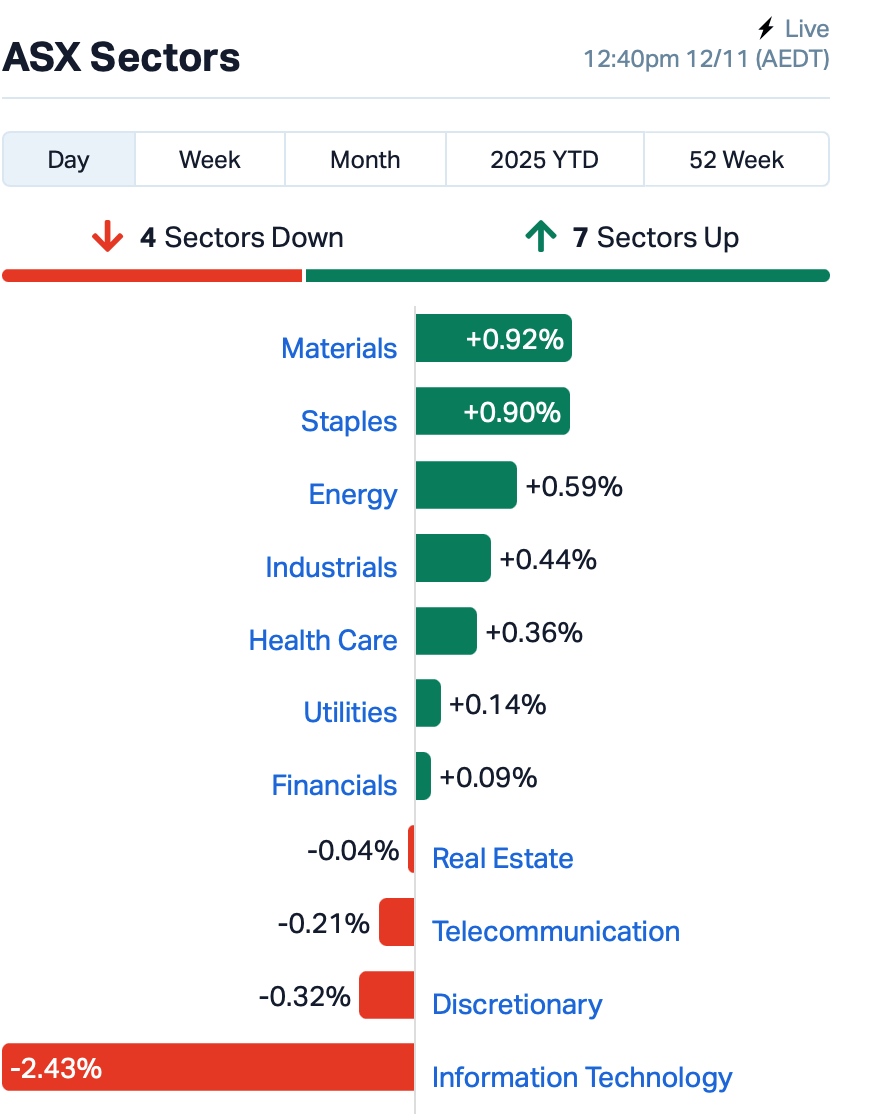Viewport: 872px width, 1114px height.
Task: Click the green up arrow icon
Action: click(540, 238)
